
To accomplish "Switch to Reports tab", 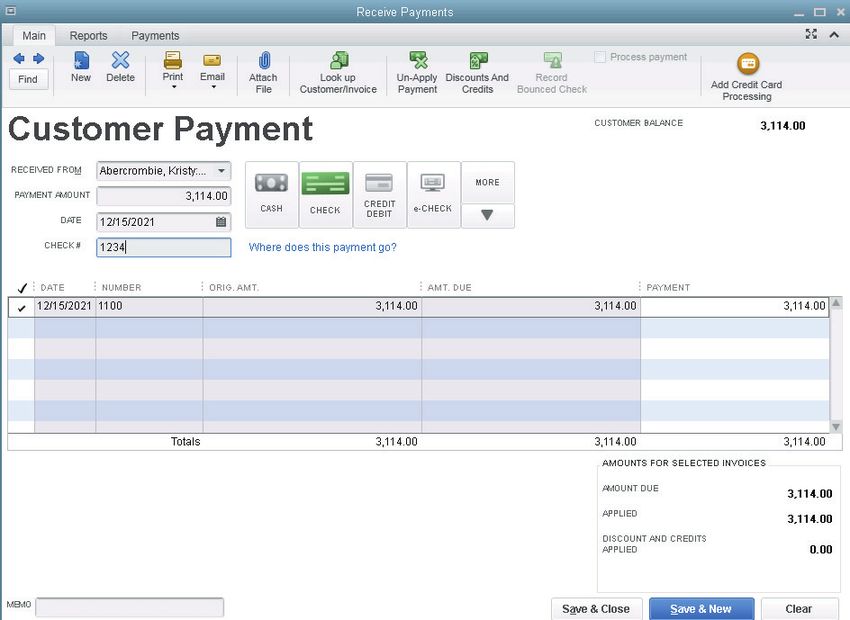I will pos(88,36).
